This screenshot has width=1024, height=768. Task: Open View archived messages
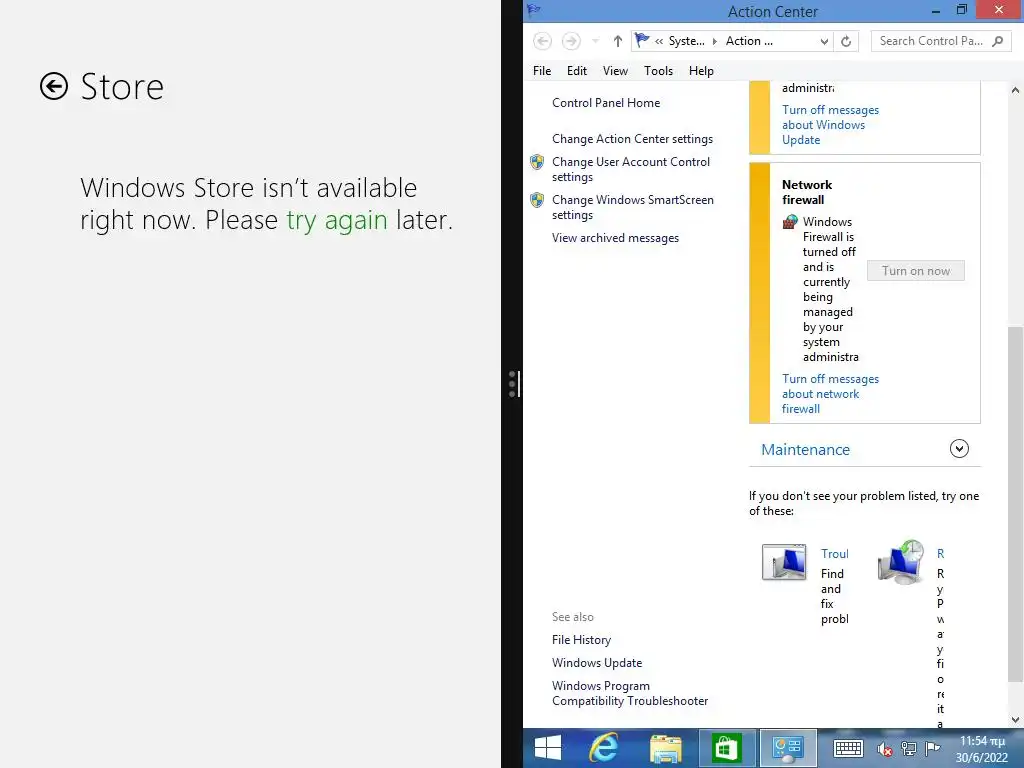tap(615, 238)
